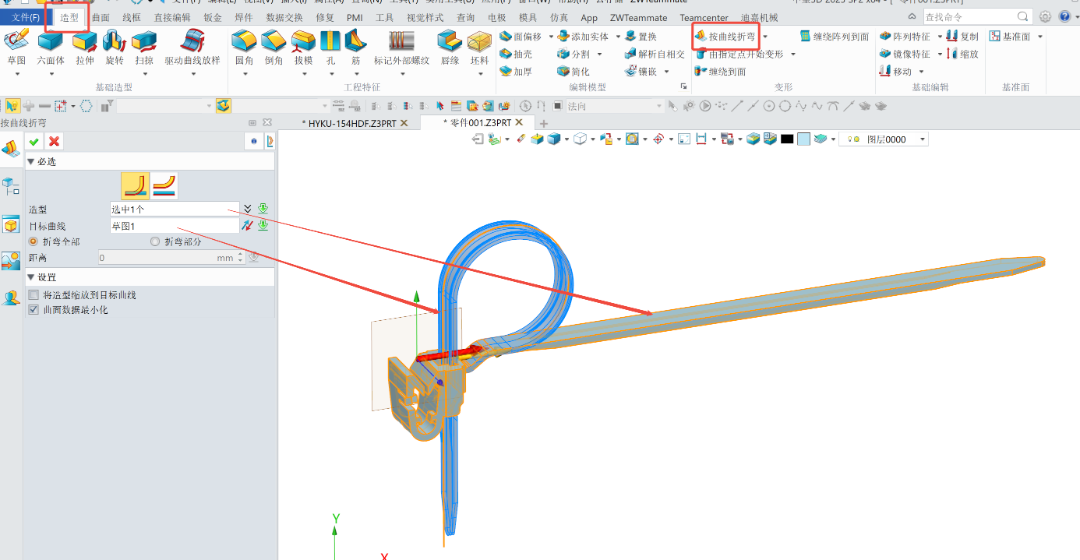The height and width of the screenshot is (560, 1080).
Task: Open the settings gear icon
Action: [x=1046, y=17]
